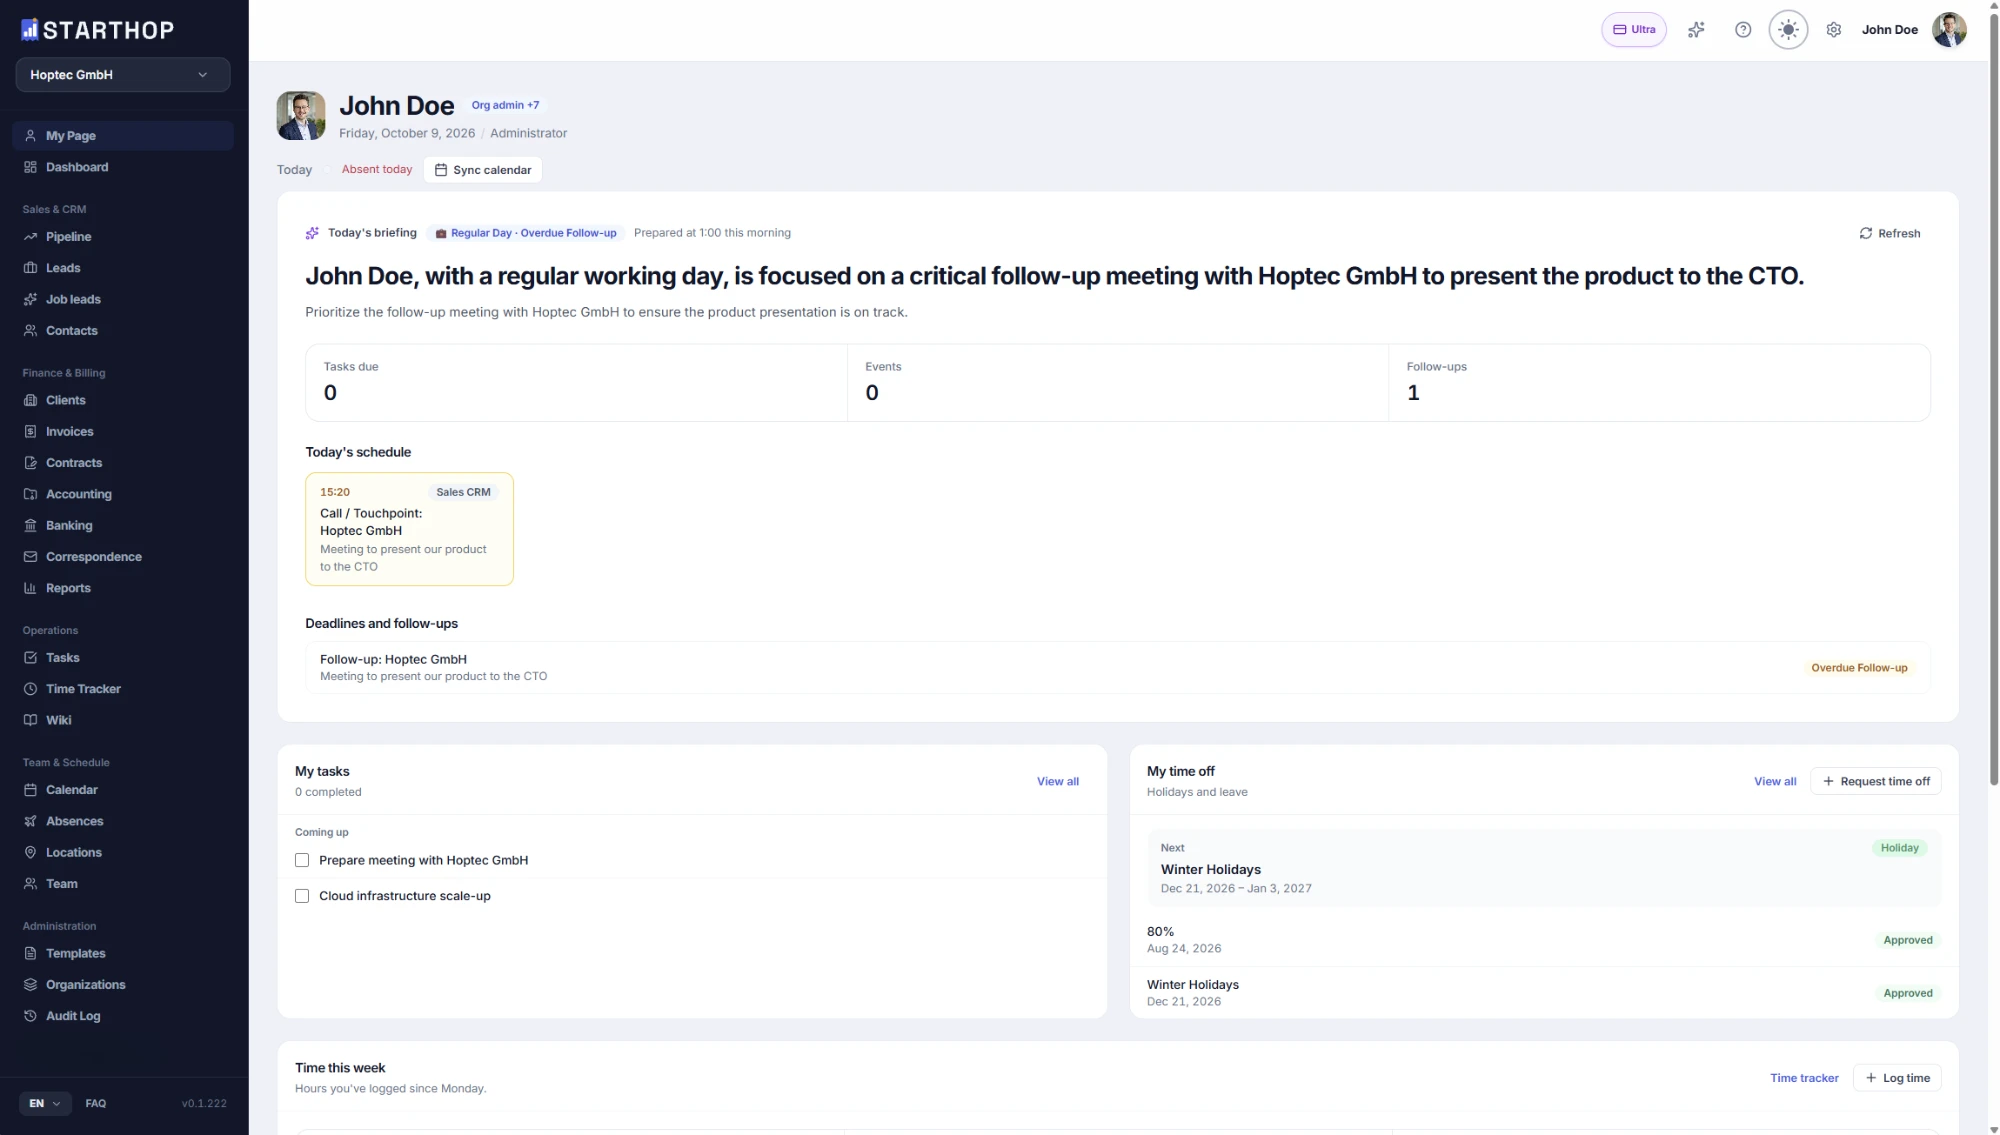The height and width of the screenshot is (1135, 2000).
Task: Click the Winter Holidays next time-off card
Action: (x=1543, y=868)
